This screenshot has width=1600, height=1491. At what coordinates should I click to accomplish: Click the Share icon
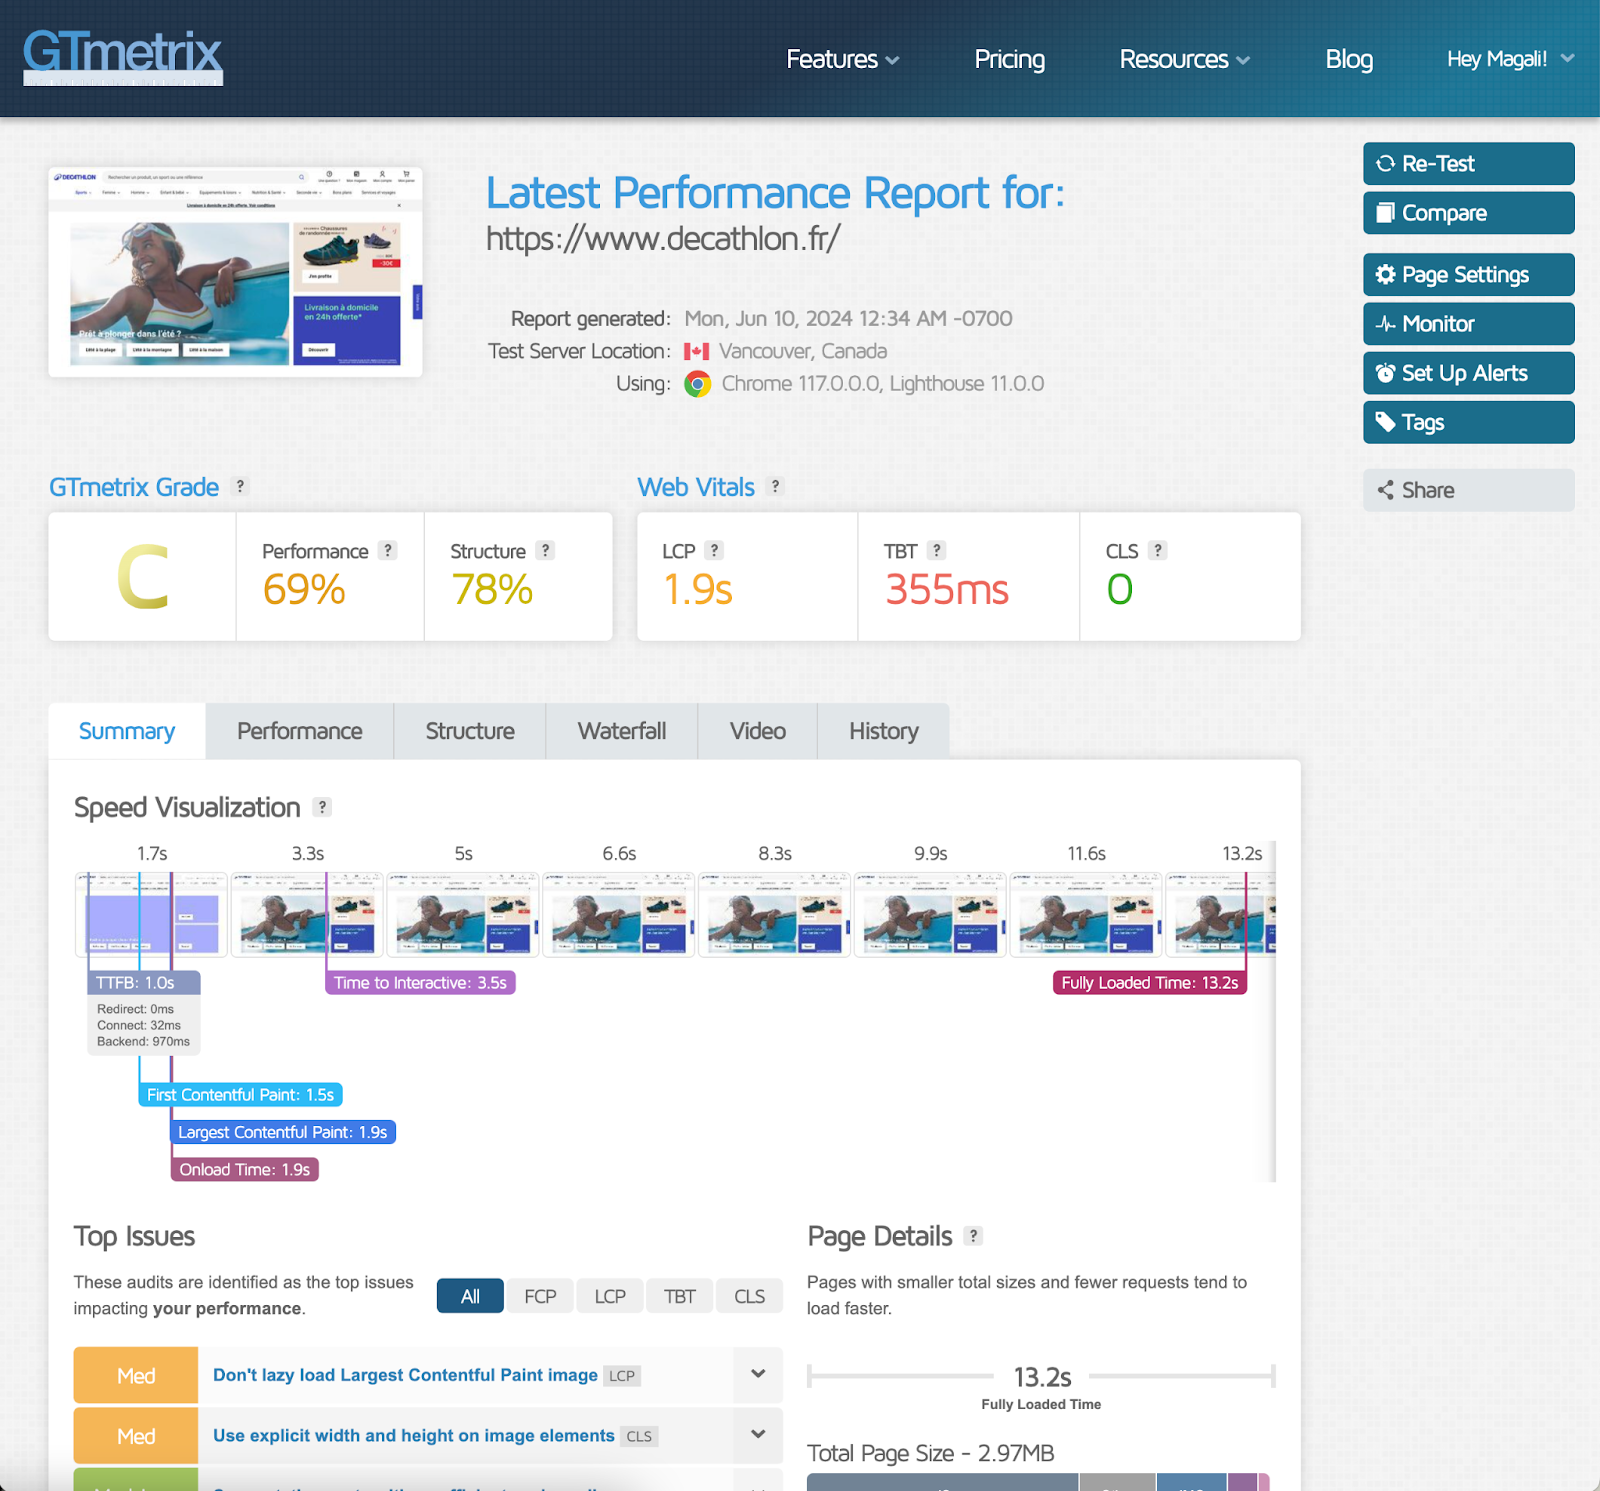click(x=1385, y=490)
